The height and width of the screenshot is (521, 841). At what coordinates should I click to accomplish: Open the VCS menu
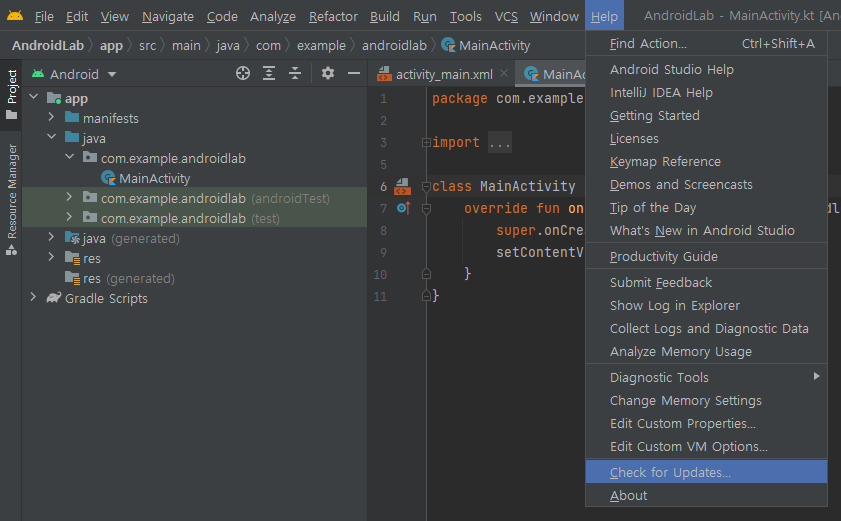point(506,17)
